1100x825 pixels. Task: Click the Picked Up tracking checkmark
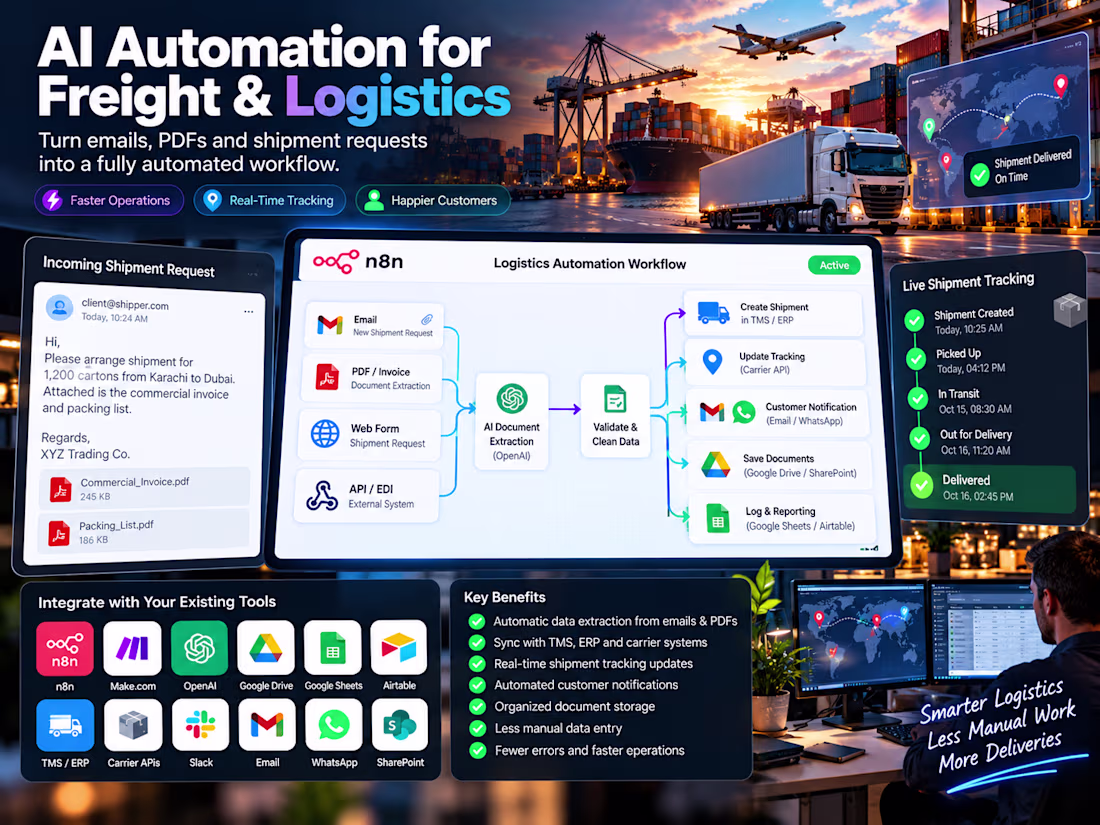click(x=915, y=359)
